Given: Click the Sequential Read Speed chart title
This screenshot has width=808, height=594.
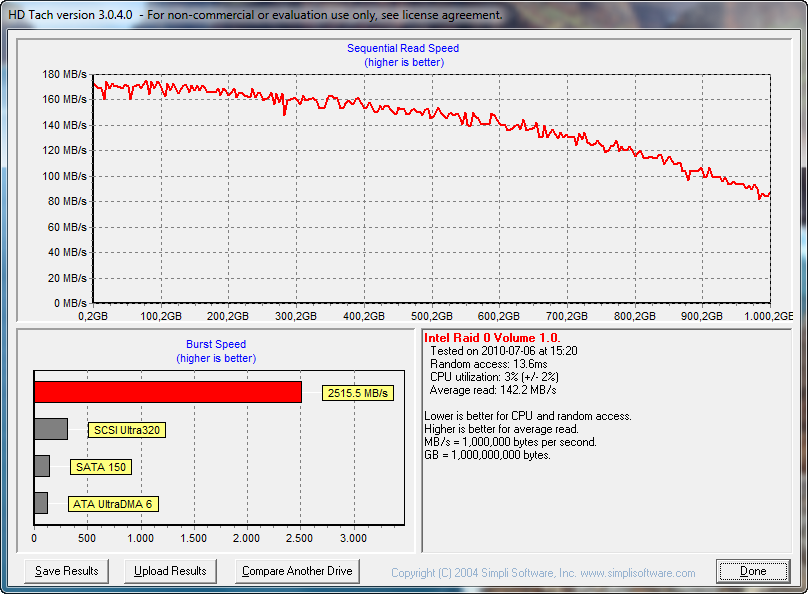Looking at the screenshot, I should tap(403, 48).
